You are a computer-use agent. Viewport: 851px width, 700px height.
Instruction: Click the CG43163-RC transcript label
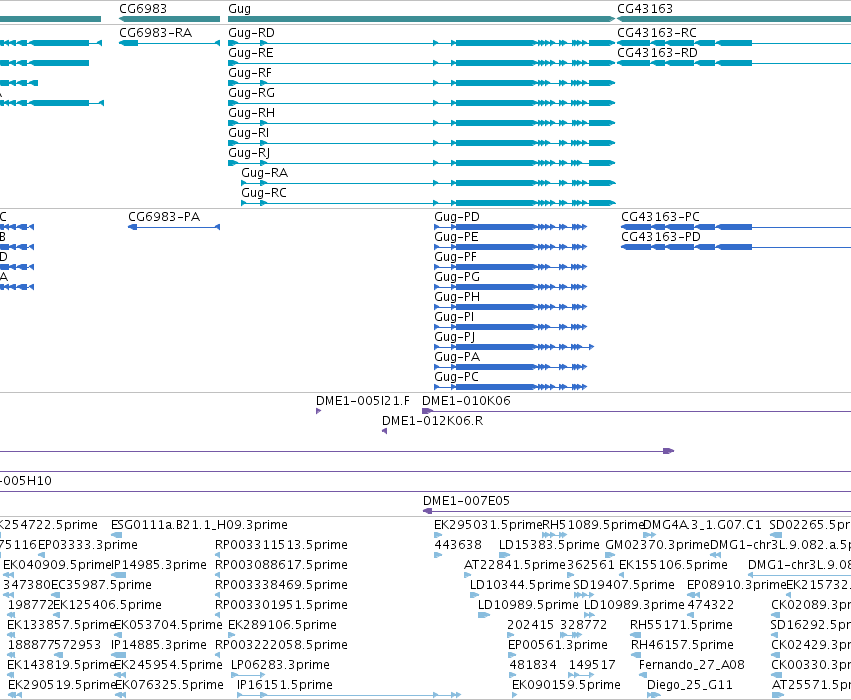[x=657, y=33]
